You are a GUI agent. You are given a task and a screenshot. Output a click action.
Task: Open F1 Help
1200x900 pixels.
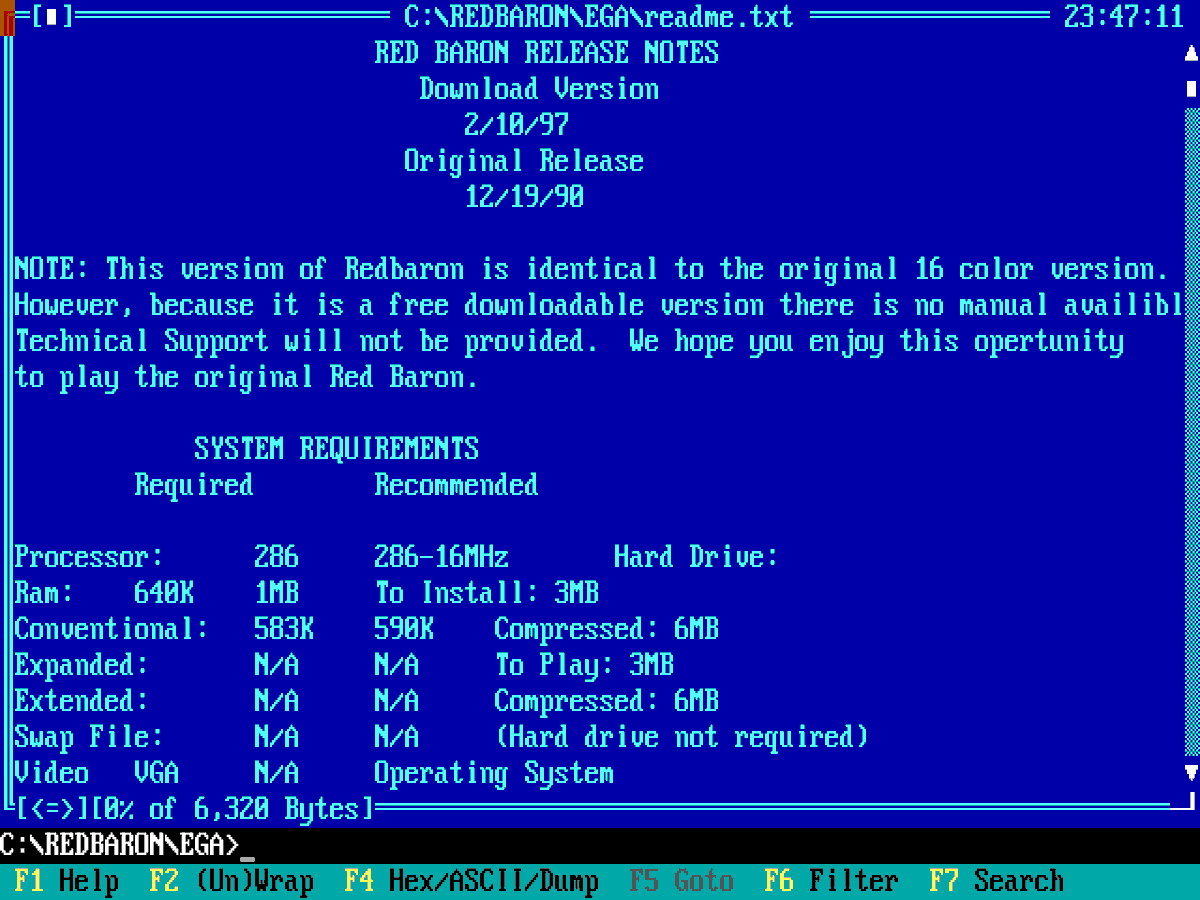point(67,881)
